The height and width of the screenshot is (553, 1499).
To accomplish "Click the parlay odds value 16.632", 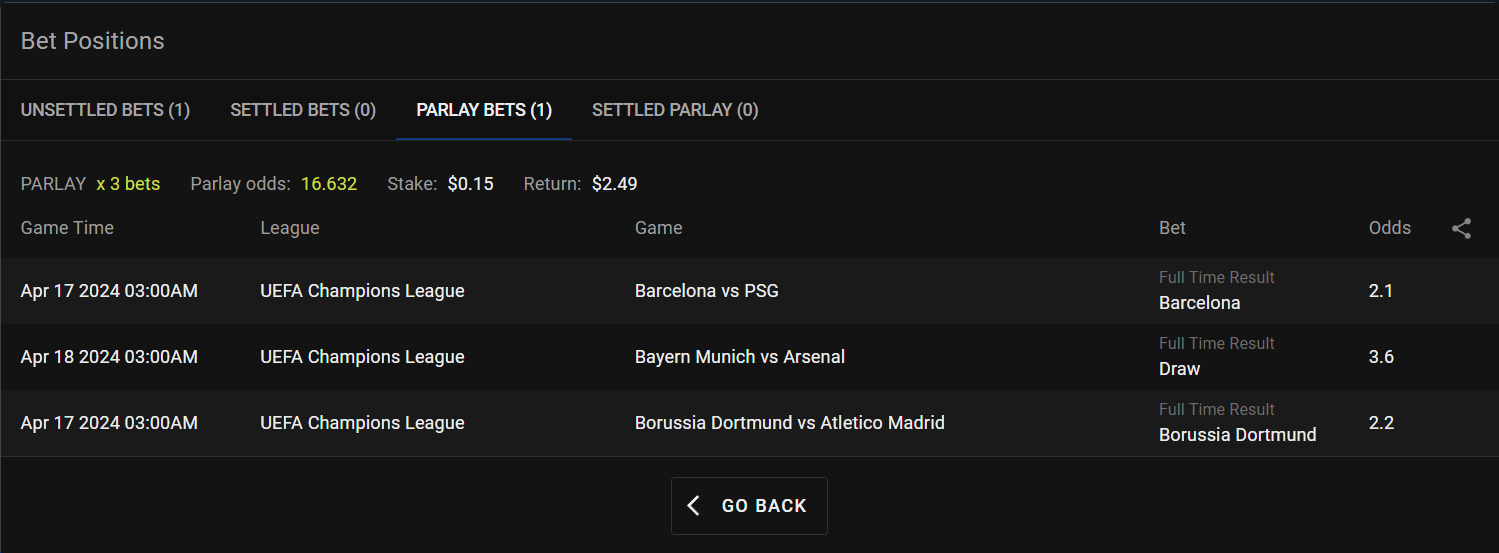I will [x=329, y=184].
